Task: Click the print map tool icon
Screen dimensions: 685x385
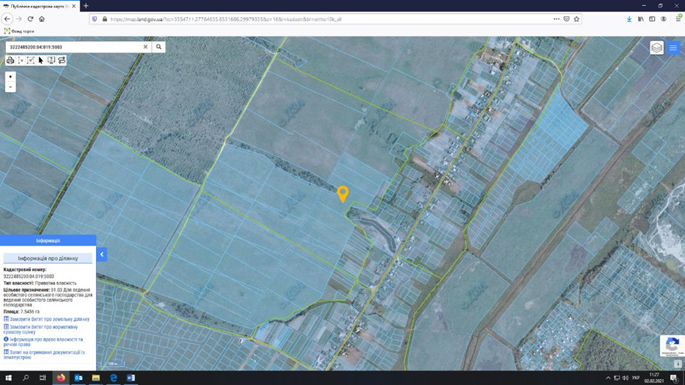Action: pos(10,60)
